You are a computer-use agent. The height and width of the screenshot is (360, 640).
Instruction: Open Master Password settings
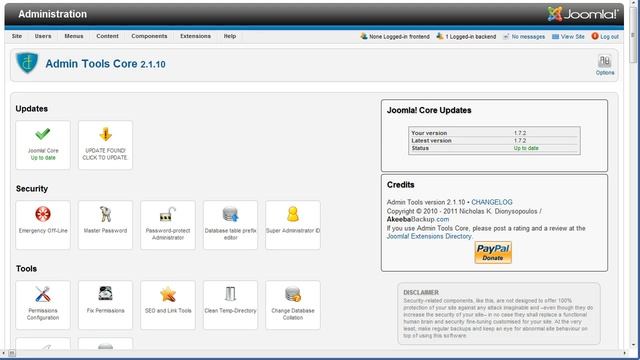tap(105, 225)
